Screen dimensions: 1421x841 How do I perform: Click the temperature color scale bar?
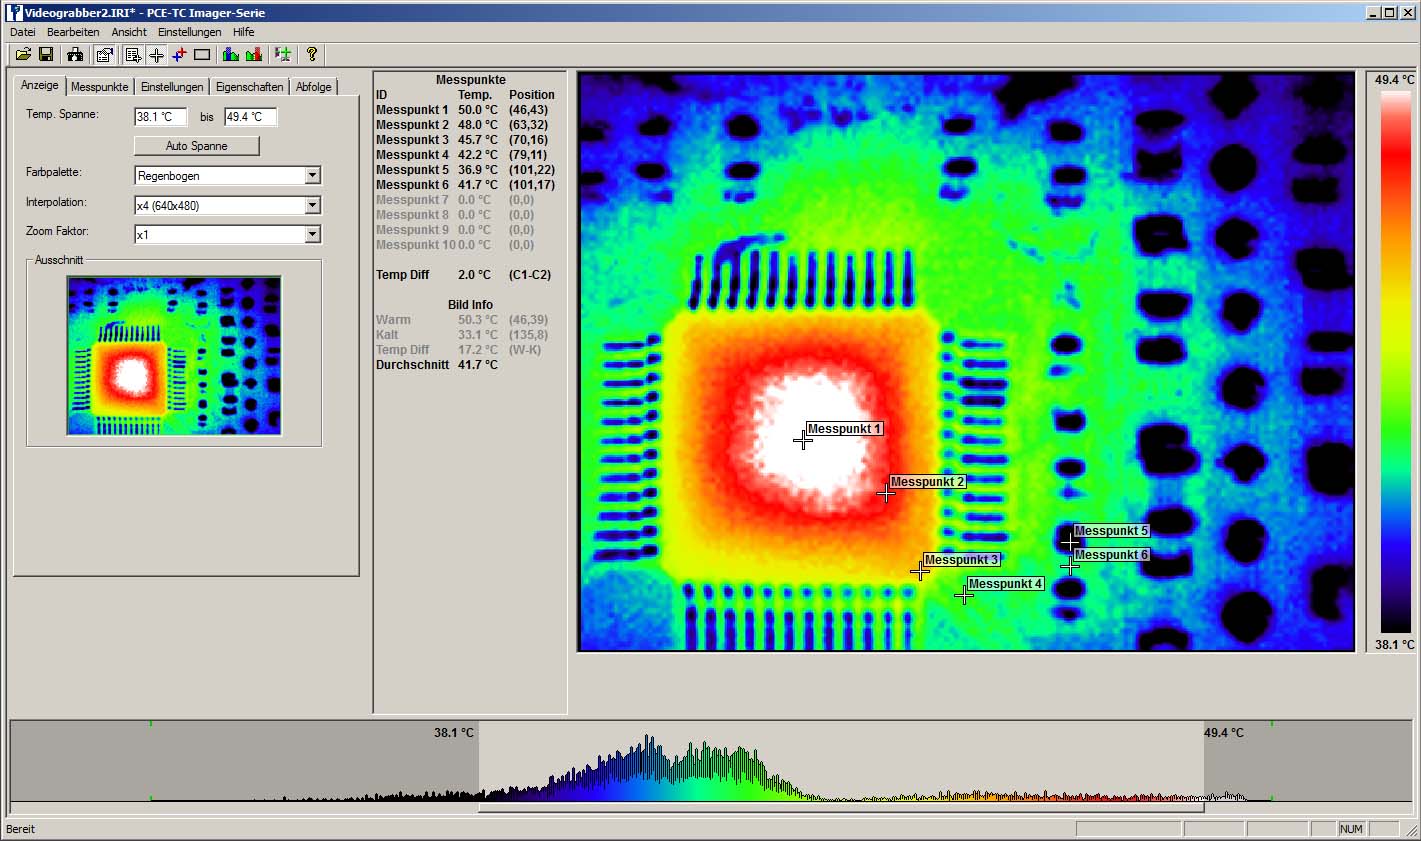click(1395, 360)
